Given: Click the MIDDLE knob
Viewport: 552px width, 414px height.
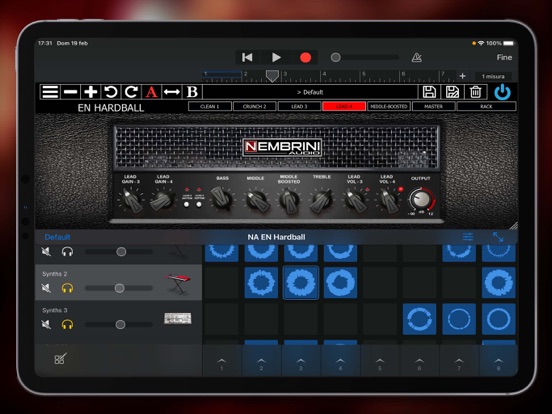Looking at the screenshot, I should click(257, 200).
